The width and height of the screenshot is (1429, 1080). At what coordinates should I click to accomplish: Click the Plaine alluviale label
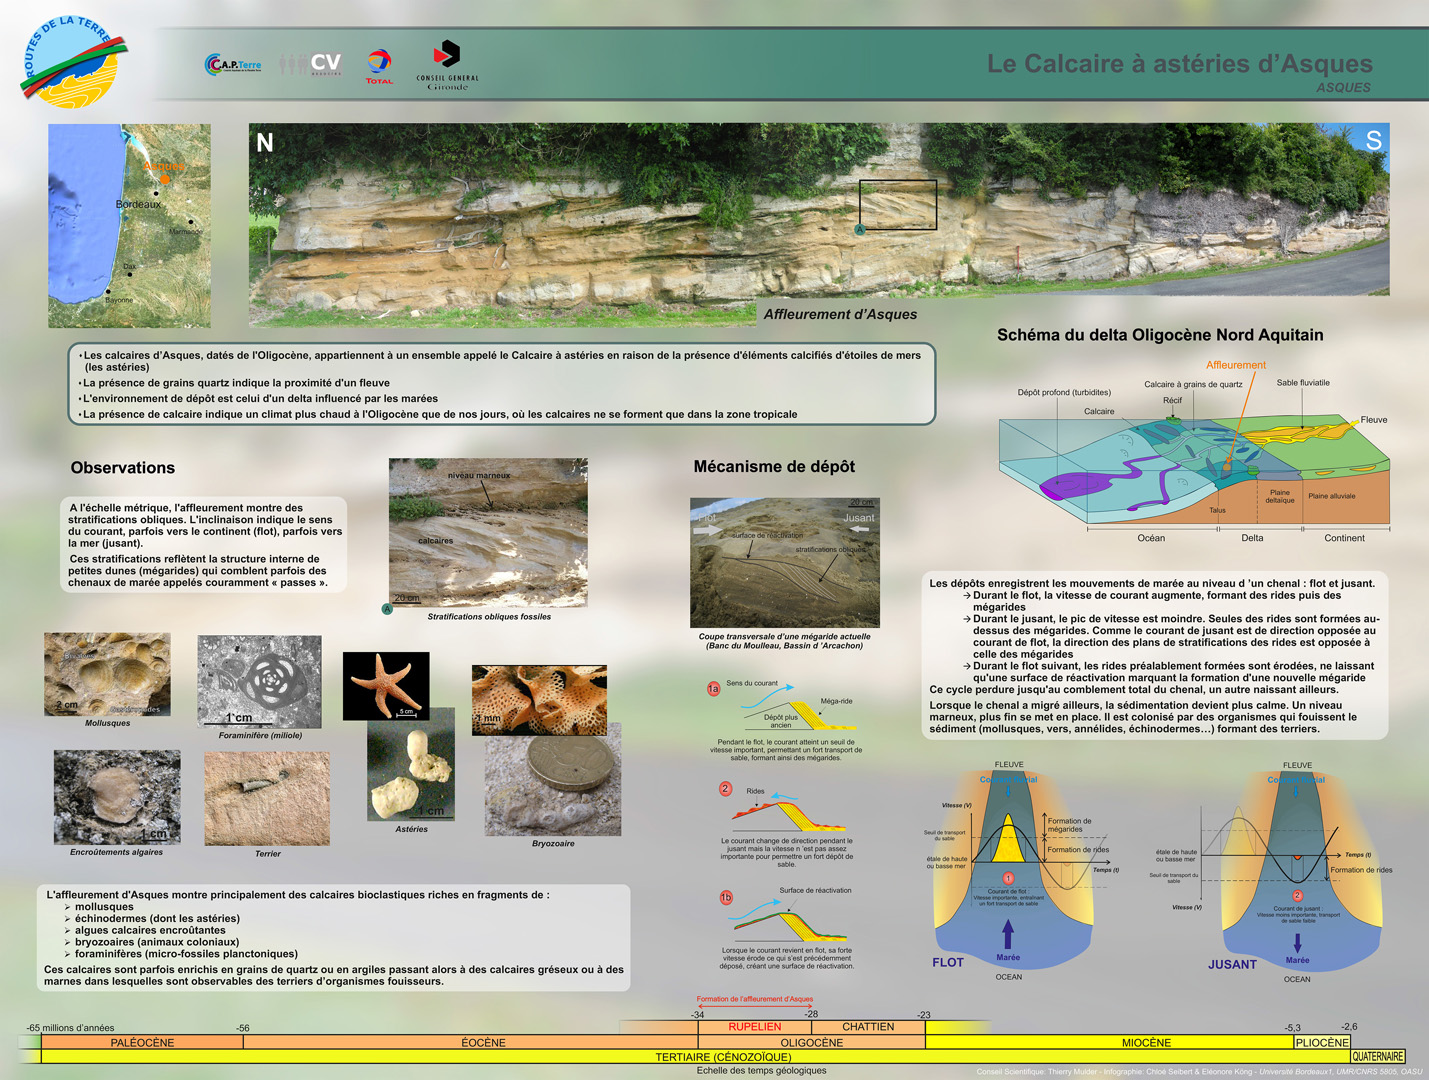pos(1332,496)
